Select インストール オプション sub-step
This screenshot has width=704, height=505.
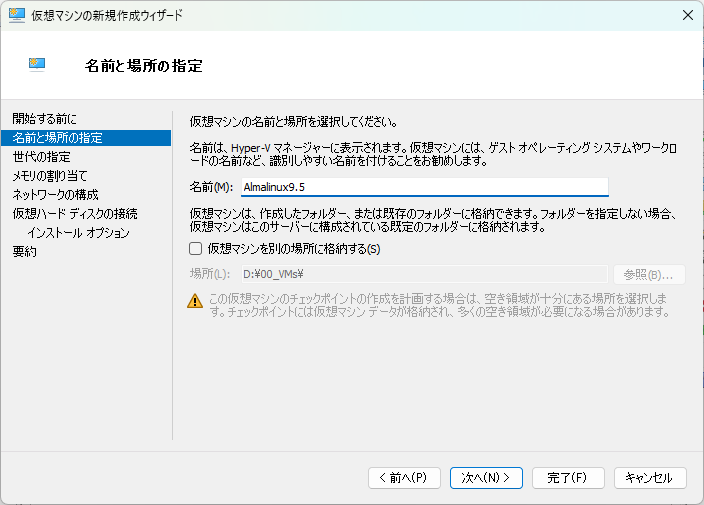(x=79, y=233)
